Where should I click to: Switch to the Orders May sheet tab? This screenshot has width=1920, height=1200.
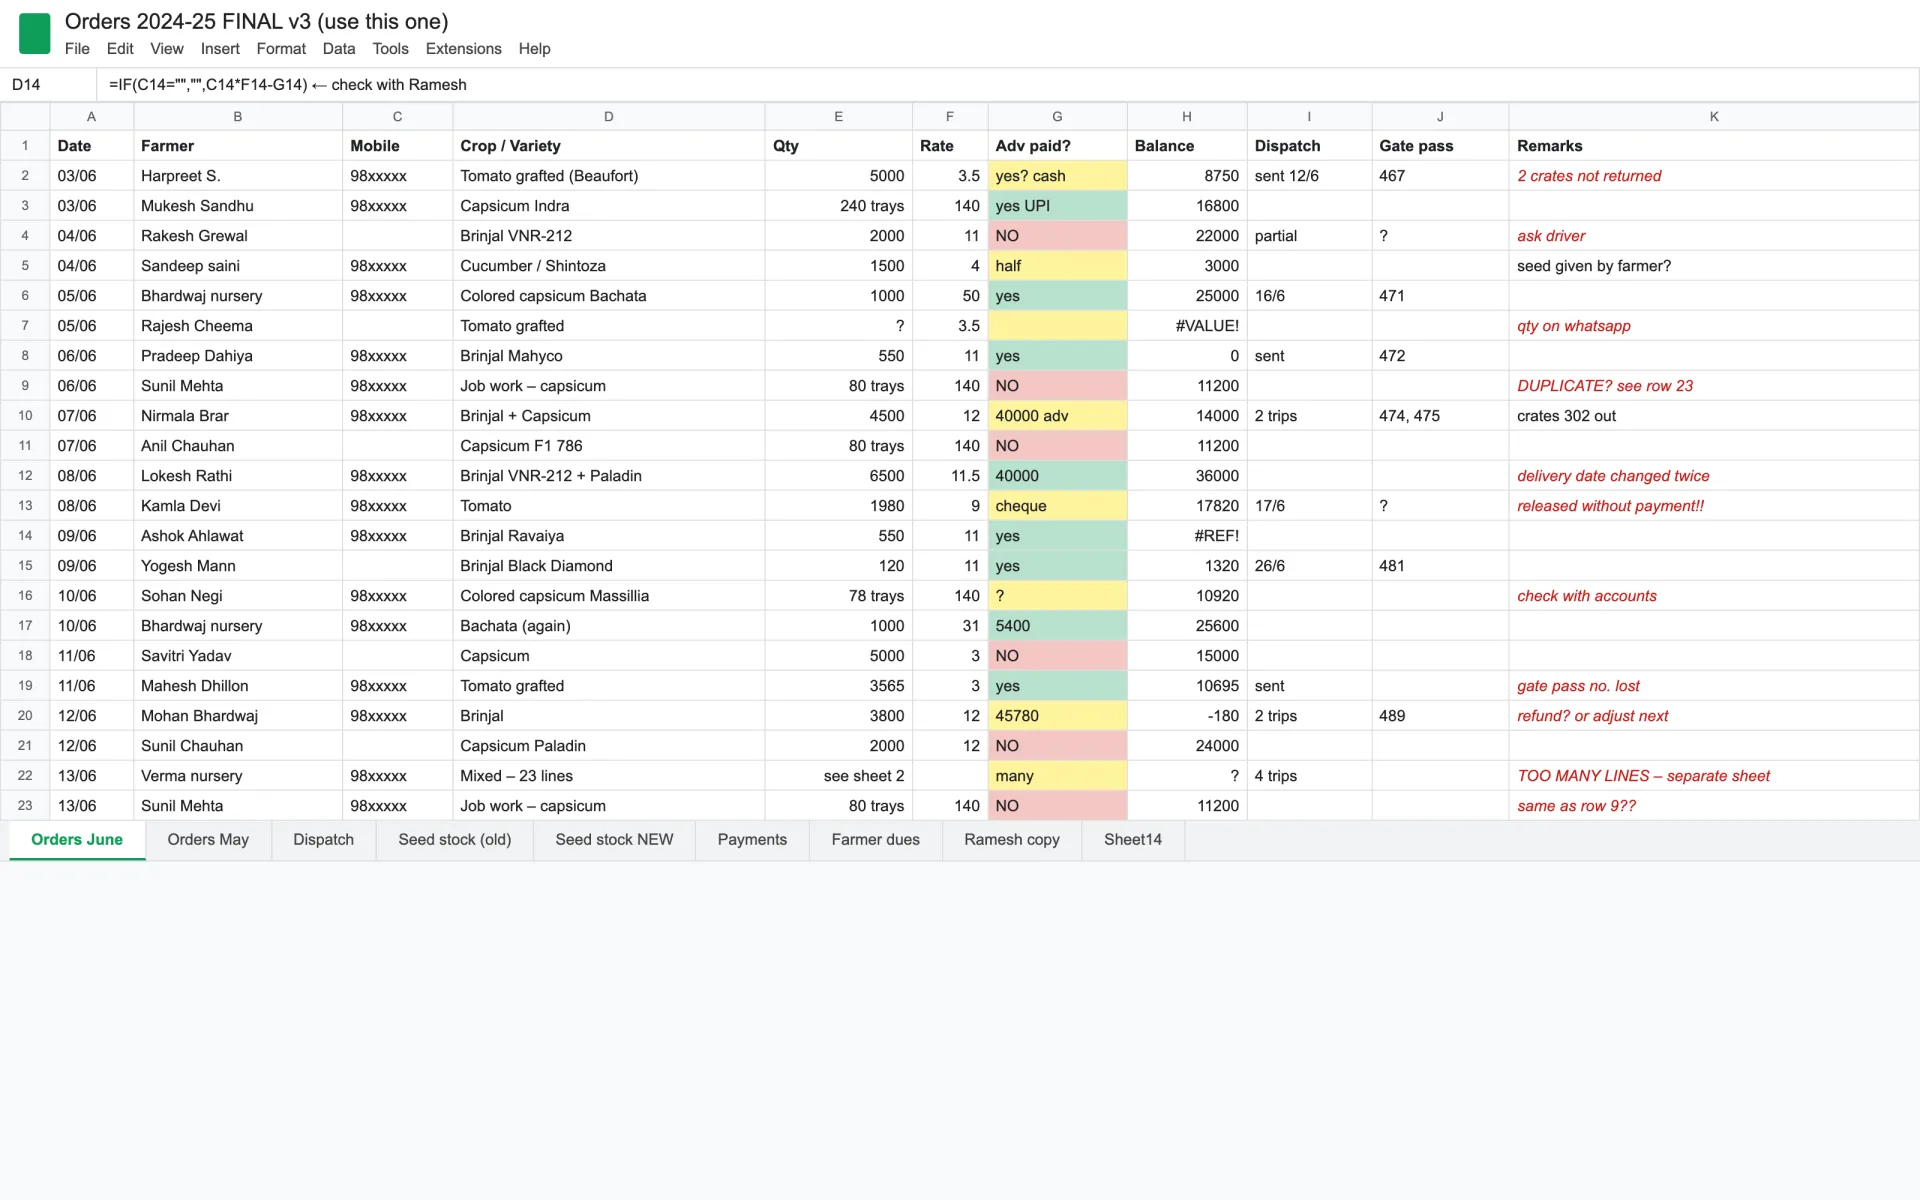pyautogui.click(x=208, y=840)
